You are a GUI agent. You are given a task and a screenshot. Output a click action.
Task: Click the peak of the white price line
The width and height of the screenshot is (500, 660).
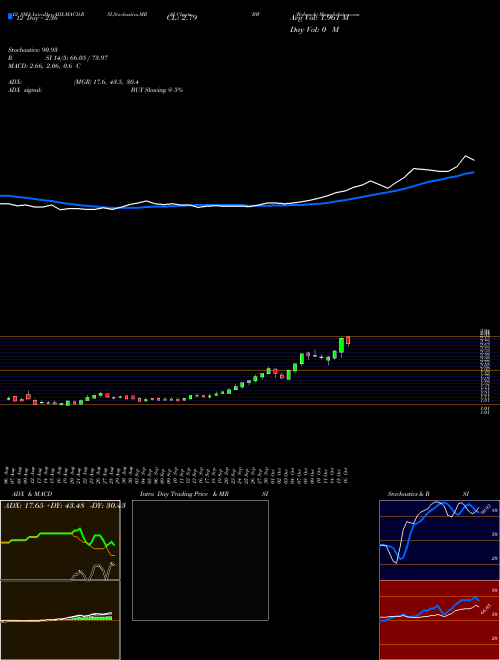click(465, 156)
